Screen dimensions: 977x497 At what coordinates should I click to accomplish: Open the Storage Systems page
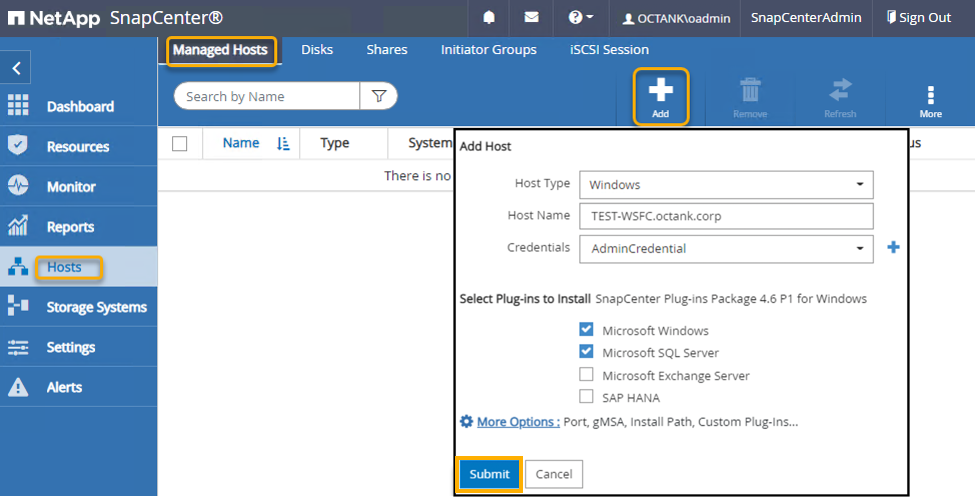click(97, 307)
